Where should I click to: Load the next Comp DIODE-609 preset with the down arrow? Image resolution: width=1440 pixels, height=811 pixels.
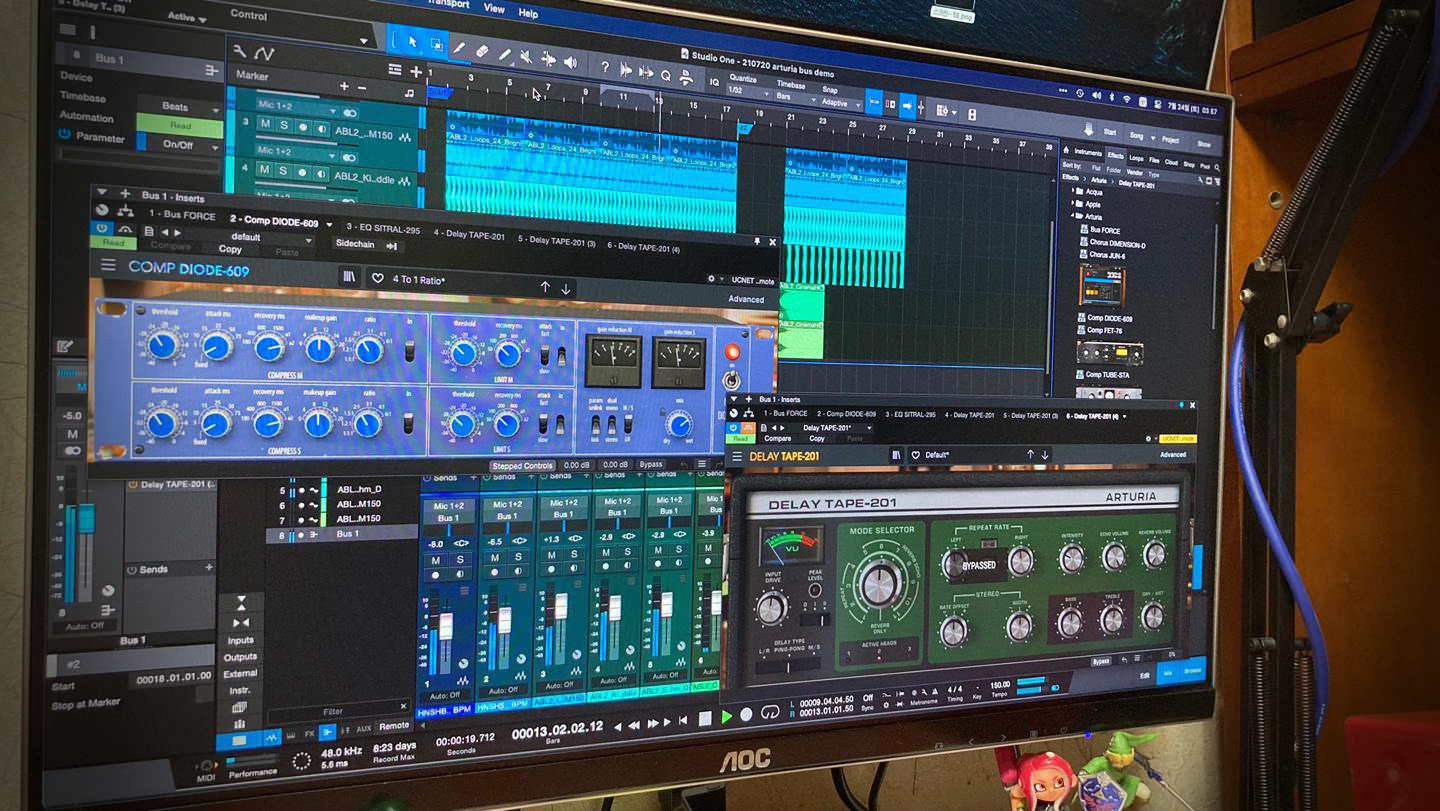point(566,287)
